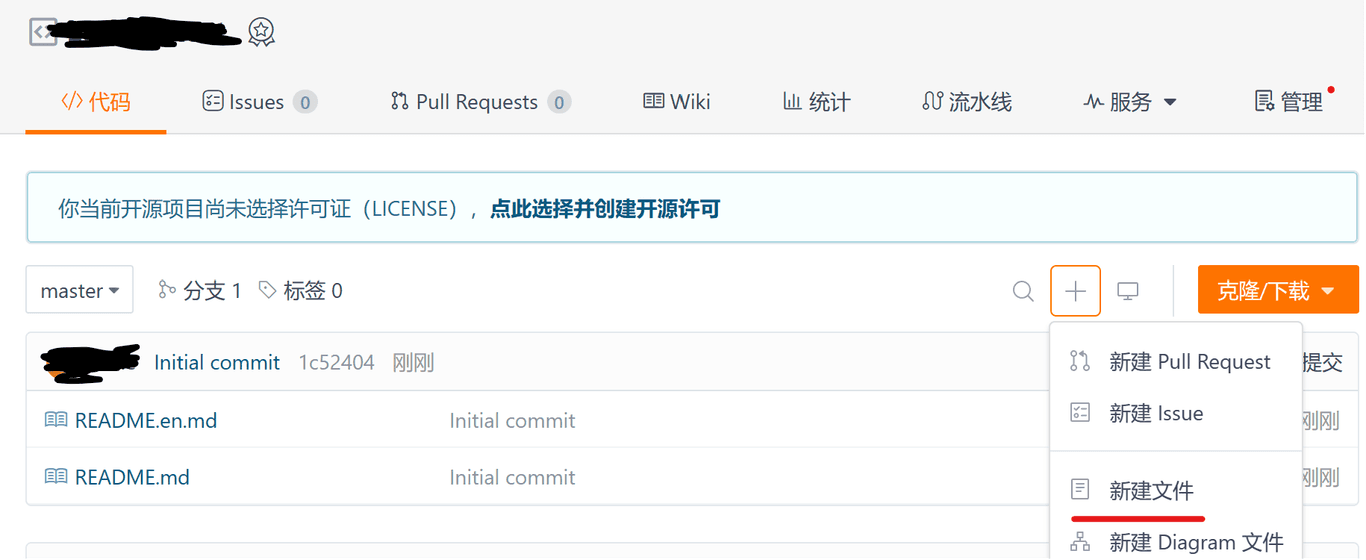
Task: Go to the Wiki tab
Action: [x=677, y=102]
